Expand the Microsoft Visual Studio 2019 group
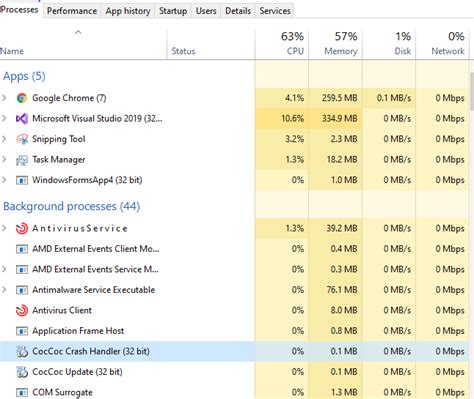 click(4, 118)
